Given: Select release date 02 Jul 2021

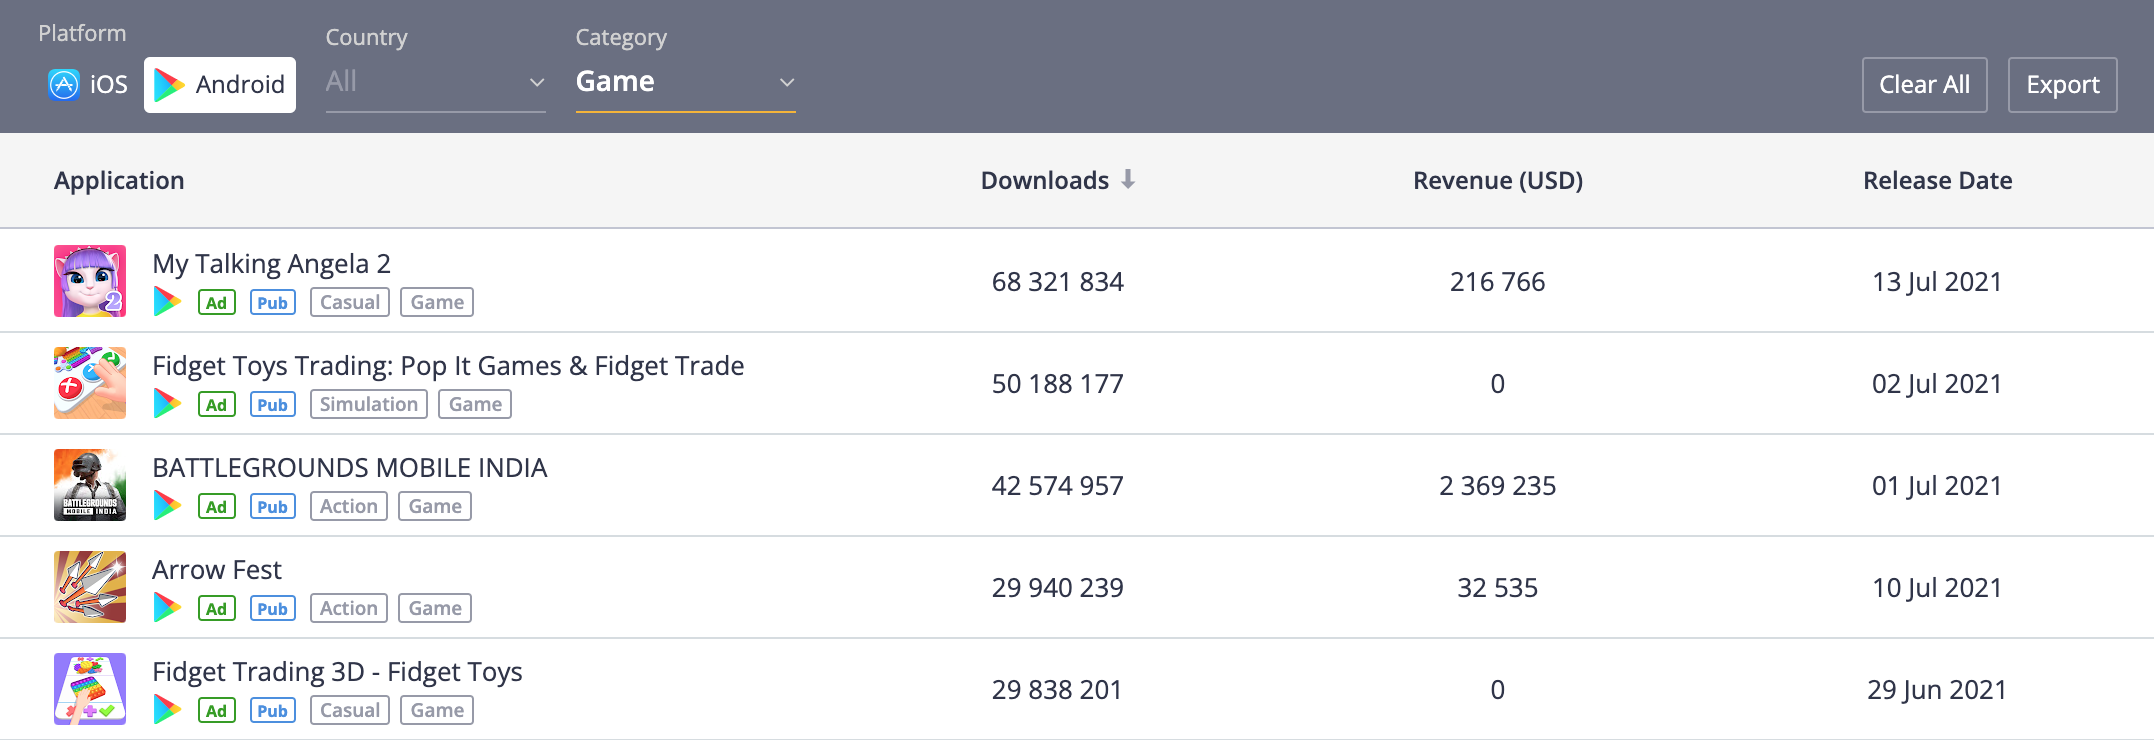Looking at the screenshot, I should (x=1937, y=384).
